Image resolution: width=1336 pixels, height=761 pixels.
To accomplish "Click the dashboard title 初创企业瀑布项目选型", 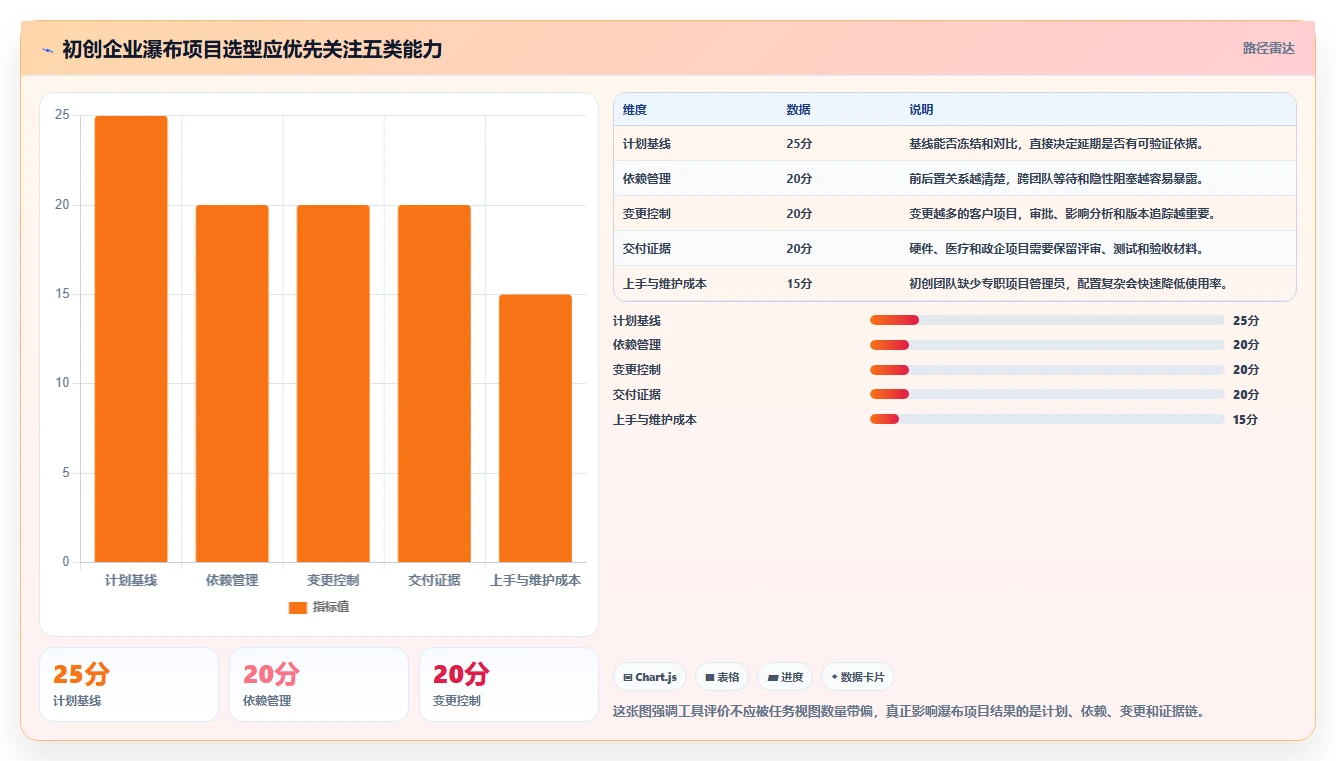I will click(x=252, y=49).
